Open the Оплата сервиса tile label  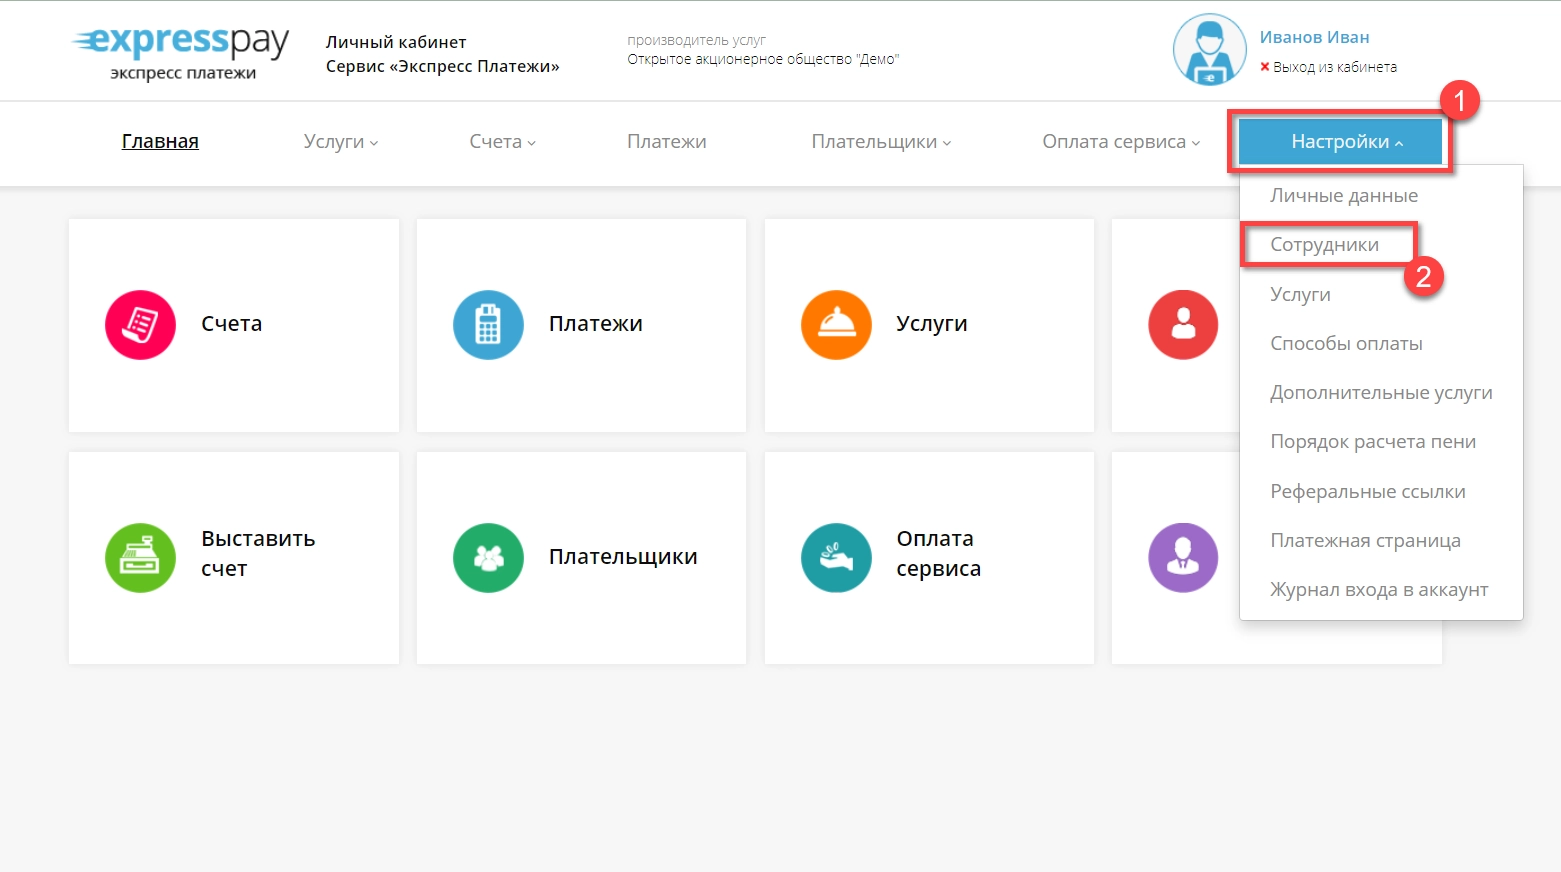coord(938,553)
